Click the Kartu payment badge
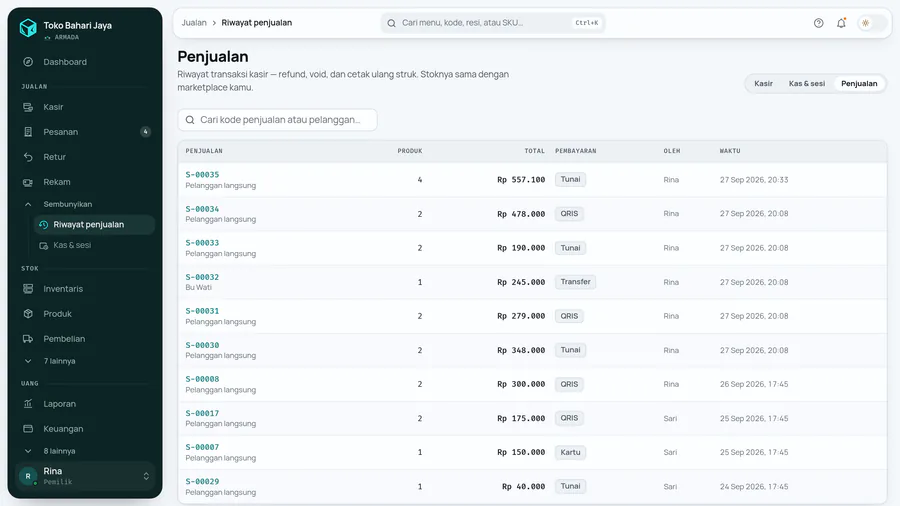The width and height of the screenshot is (900, 506). (x=570, y=453)
